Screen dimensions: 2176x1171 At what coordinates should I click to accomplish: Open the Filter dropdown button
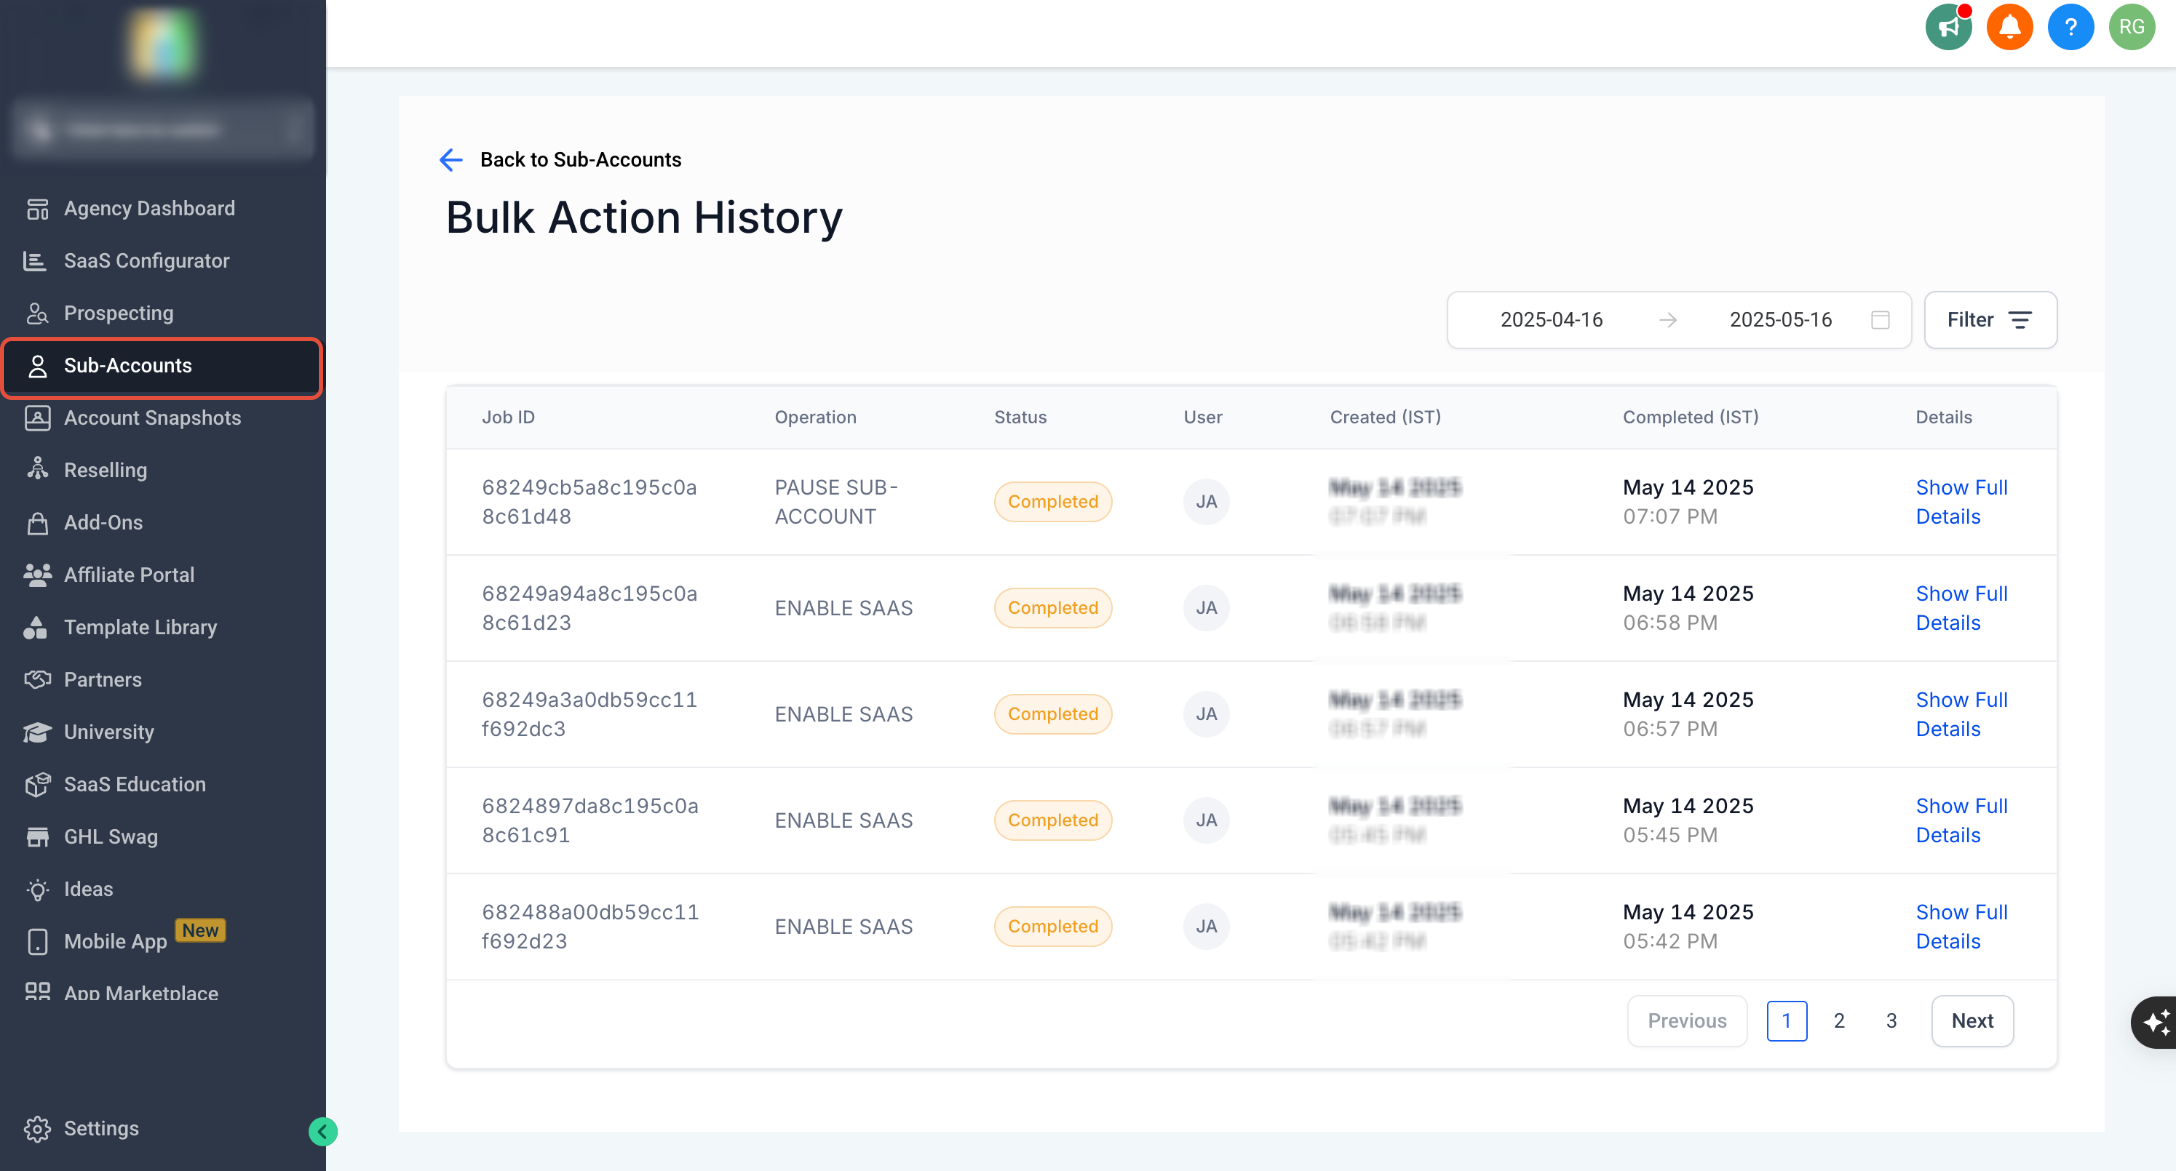tap(1990, 320)
